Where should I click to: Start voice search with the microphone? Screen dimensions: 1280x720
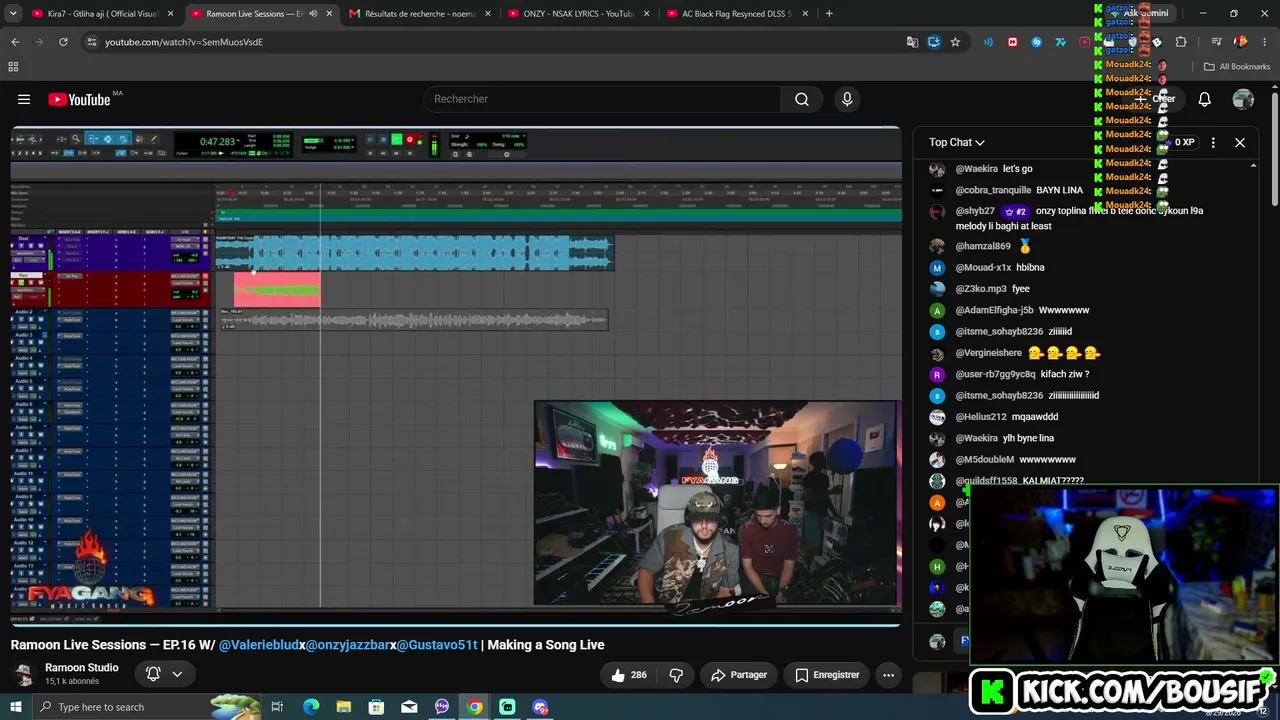pos(847,99)
